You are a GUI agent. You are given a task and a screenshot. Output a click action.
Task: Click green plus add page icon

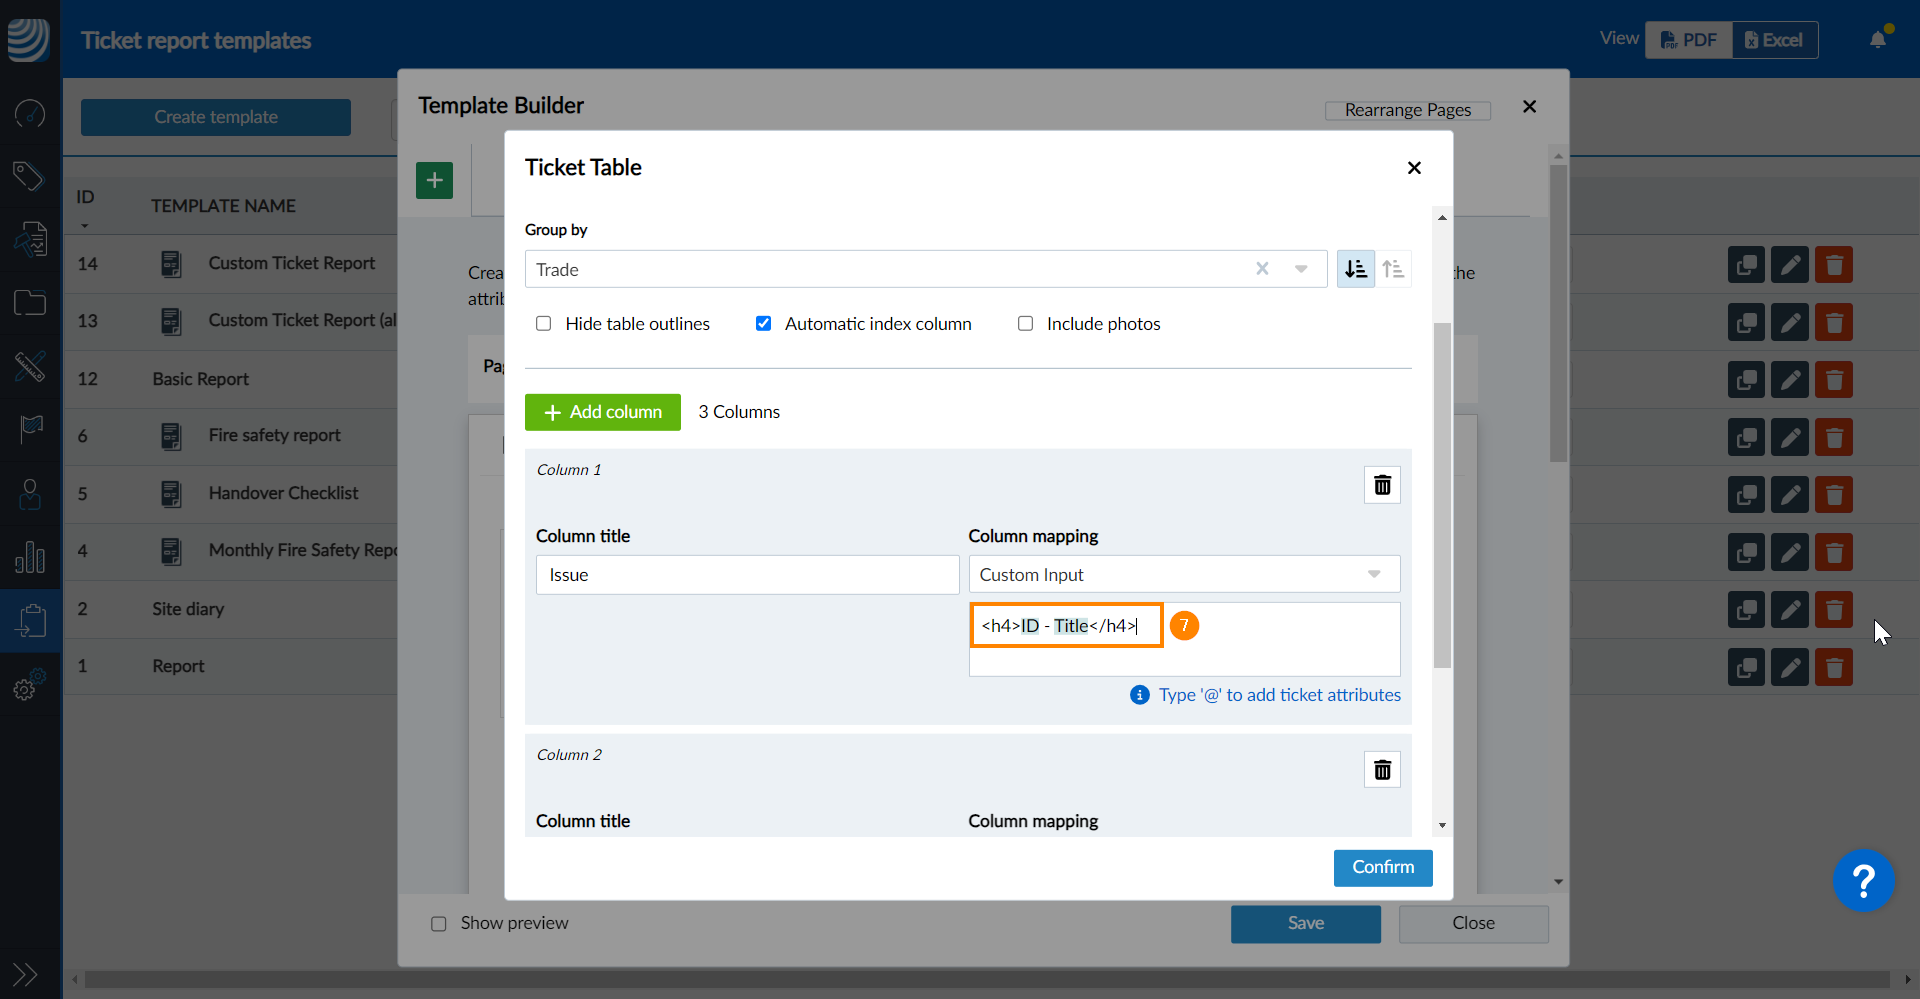pos(434,181)
